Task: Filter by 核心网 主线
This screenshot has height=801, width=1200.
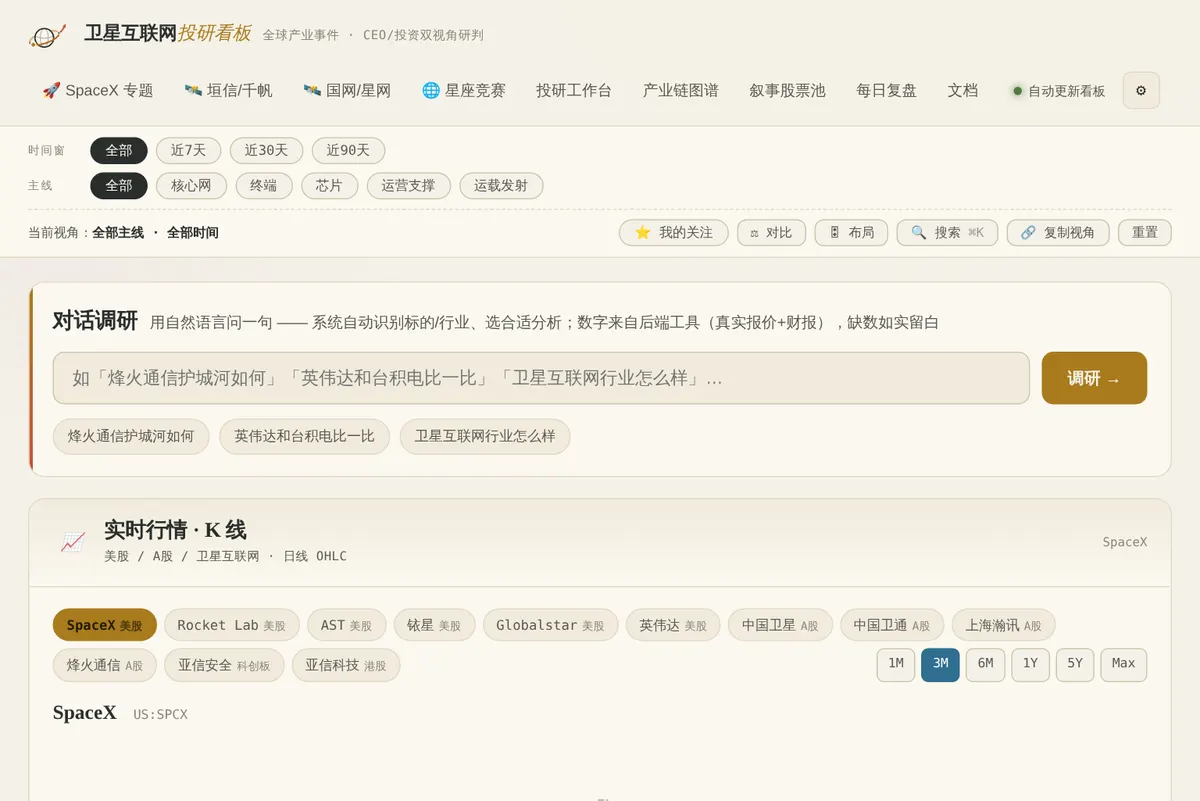Action: [x=191, y=186]
